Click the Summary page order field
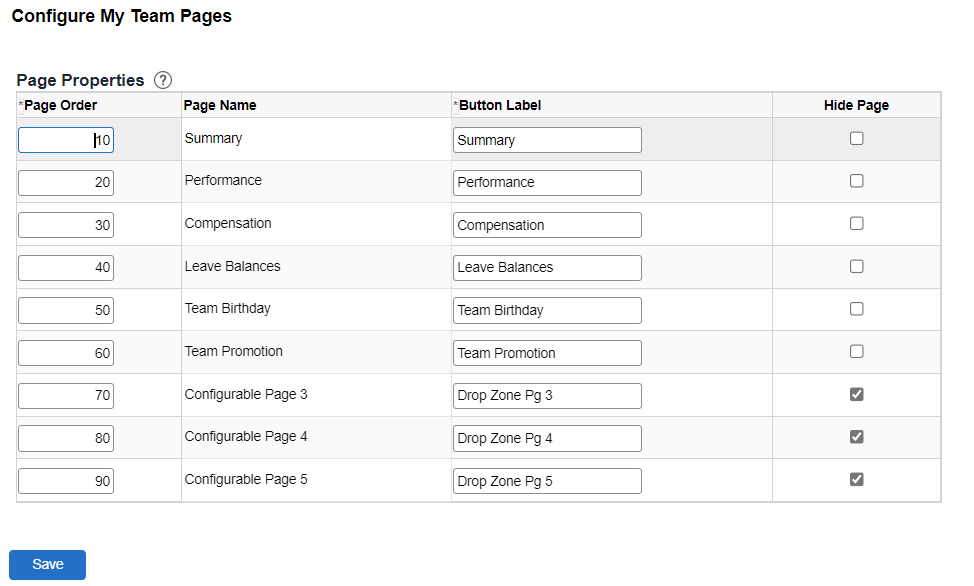 coord(65,140)
